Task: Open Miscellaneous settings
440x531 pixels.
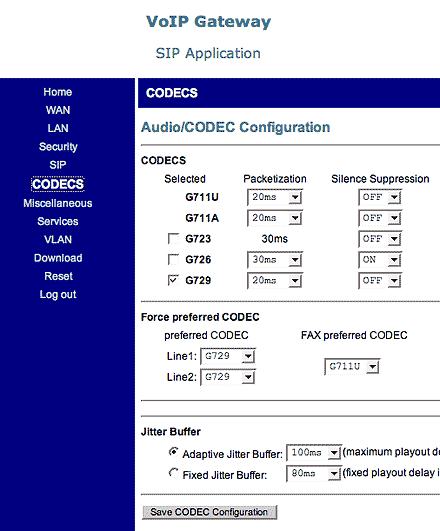Action: point(58,203)
